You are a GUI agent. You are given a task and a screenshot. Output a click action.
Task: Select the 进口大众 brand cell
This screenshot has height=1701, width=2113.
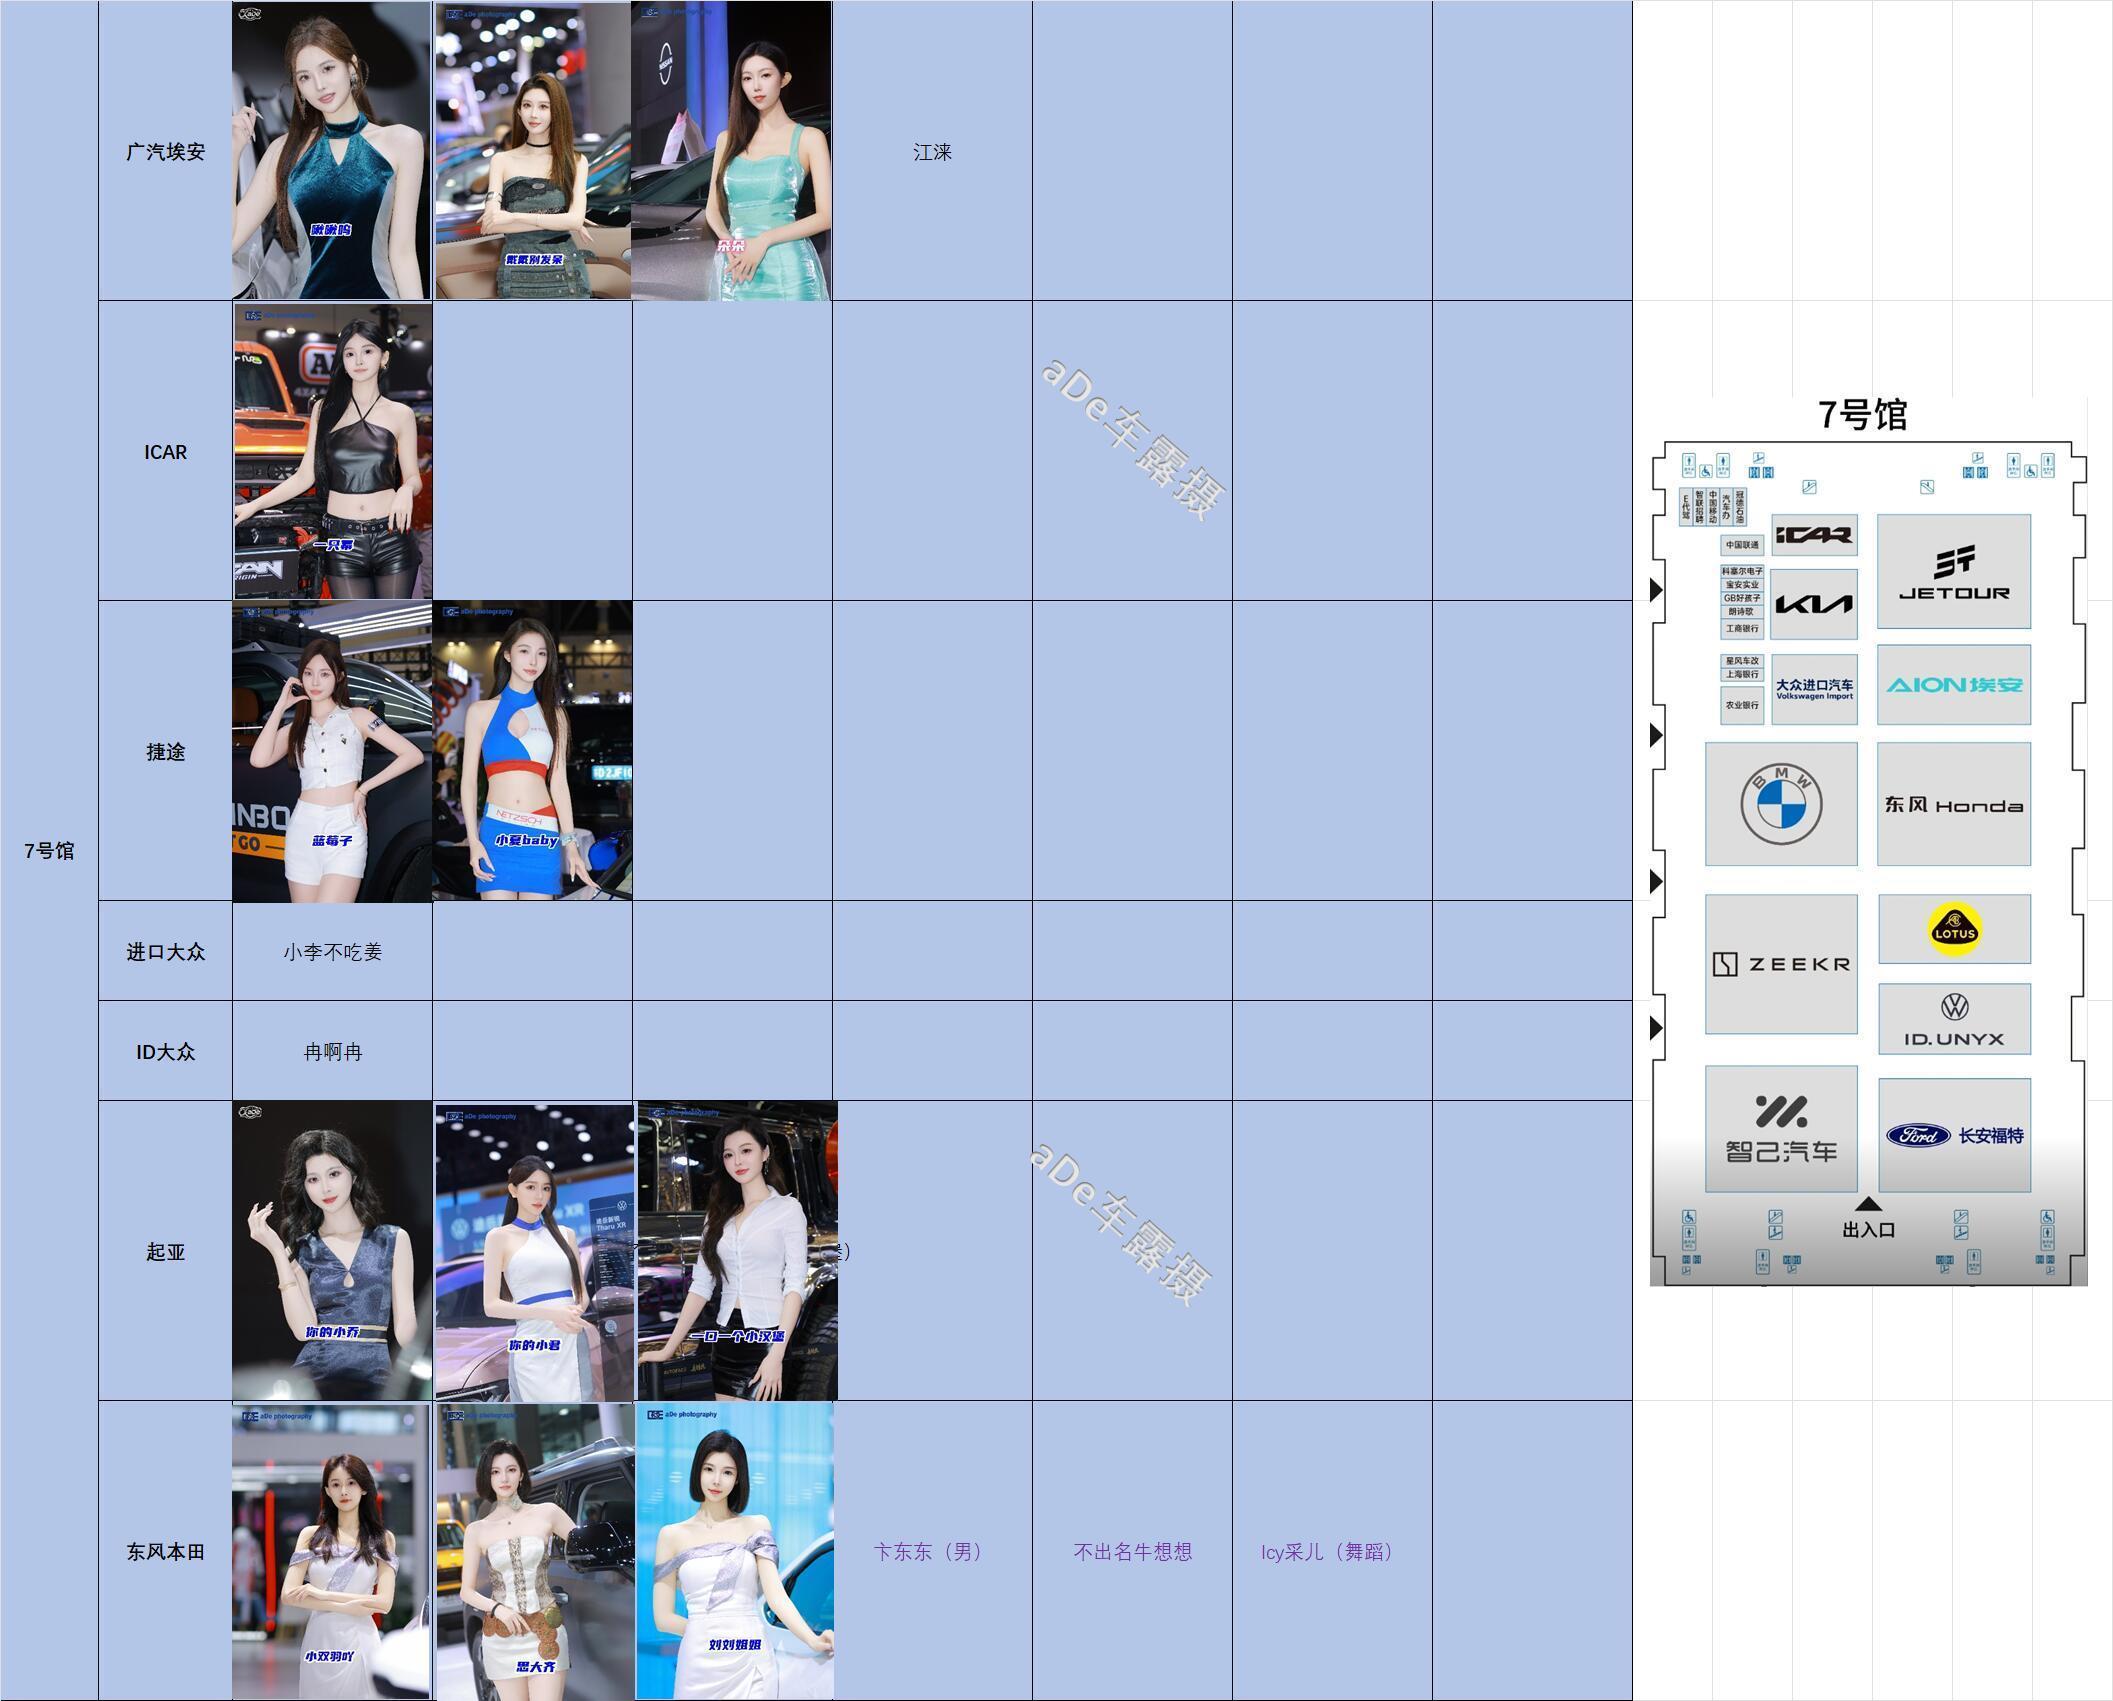(165, 951)
